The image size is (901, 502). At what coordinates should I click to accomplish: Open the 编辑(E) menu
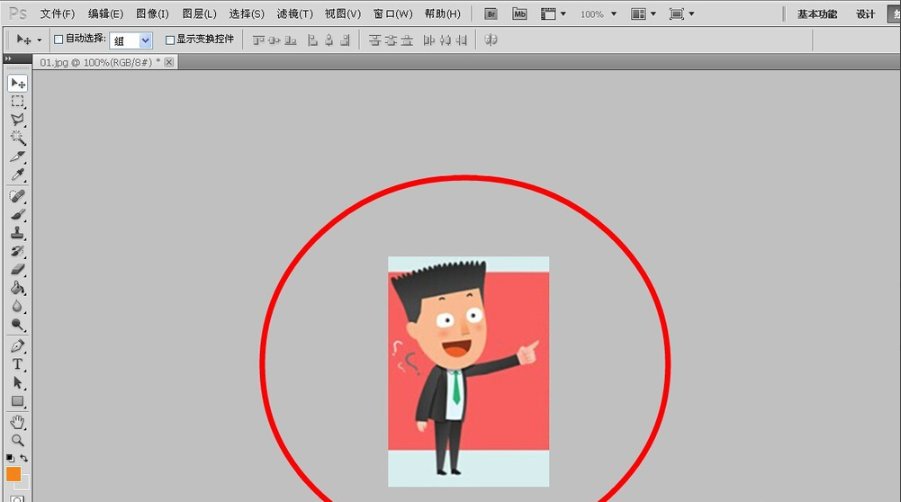point(106,14)
